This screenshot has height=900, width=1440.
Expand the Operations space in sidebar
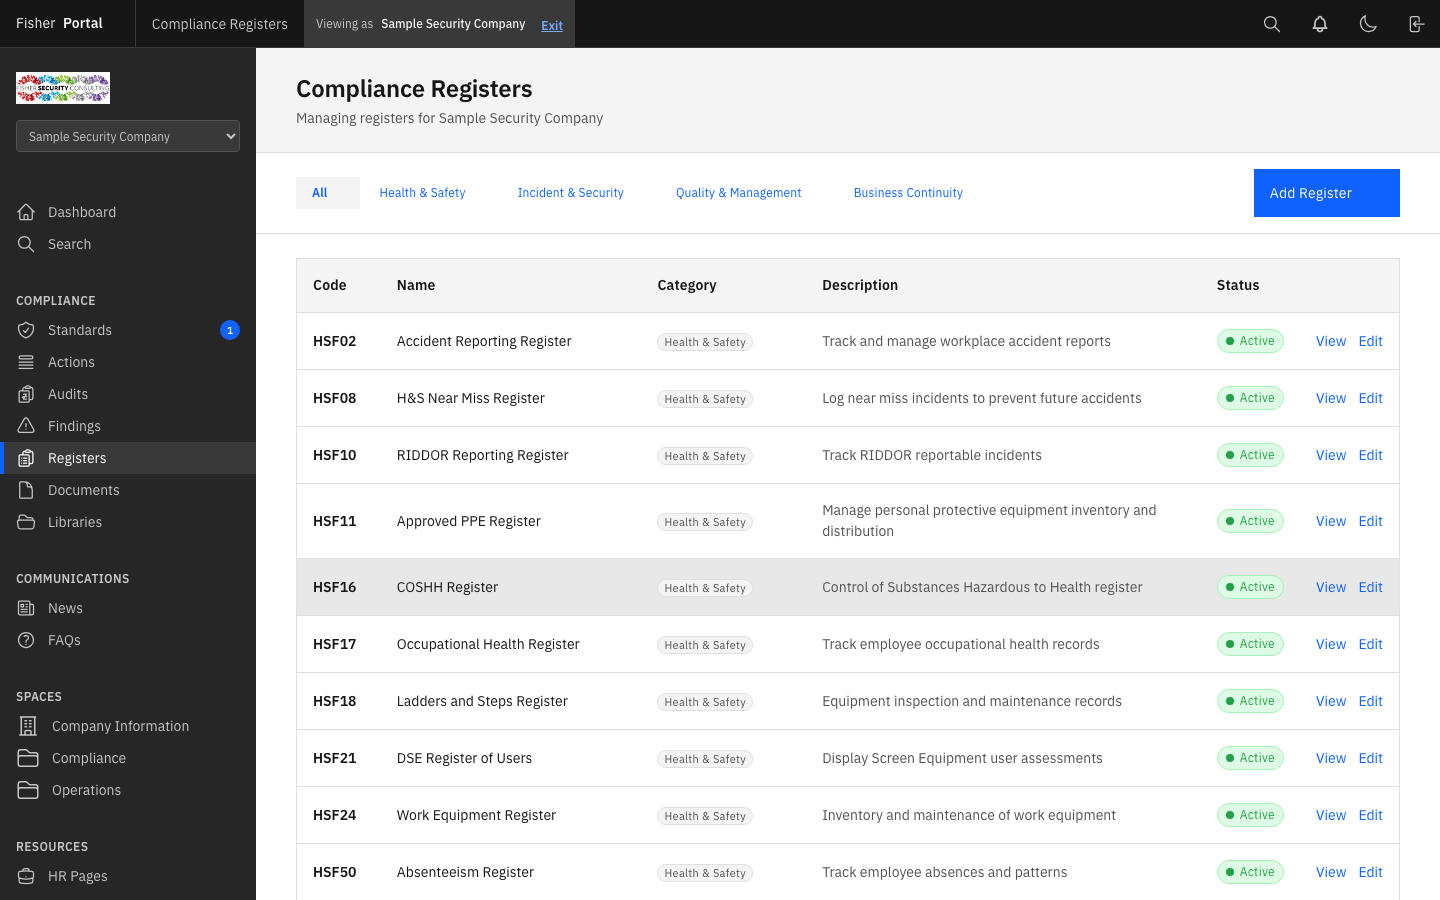click(85, 789)
